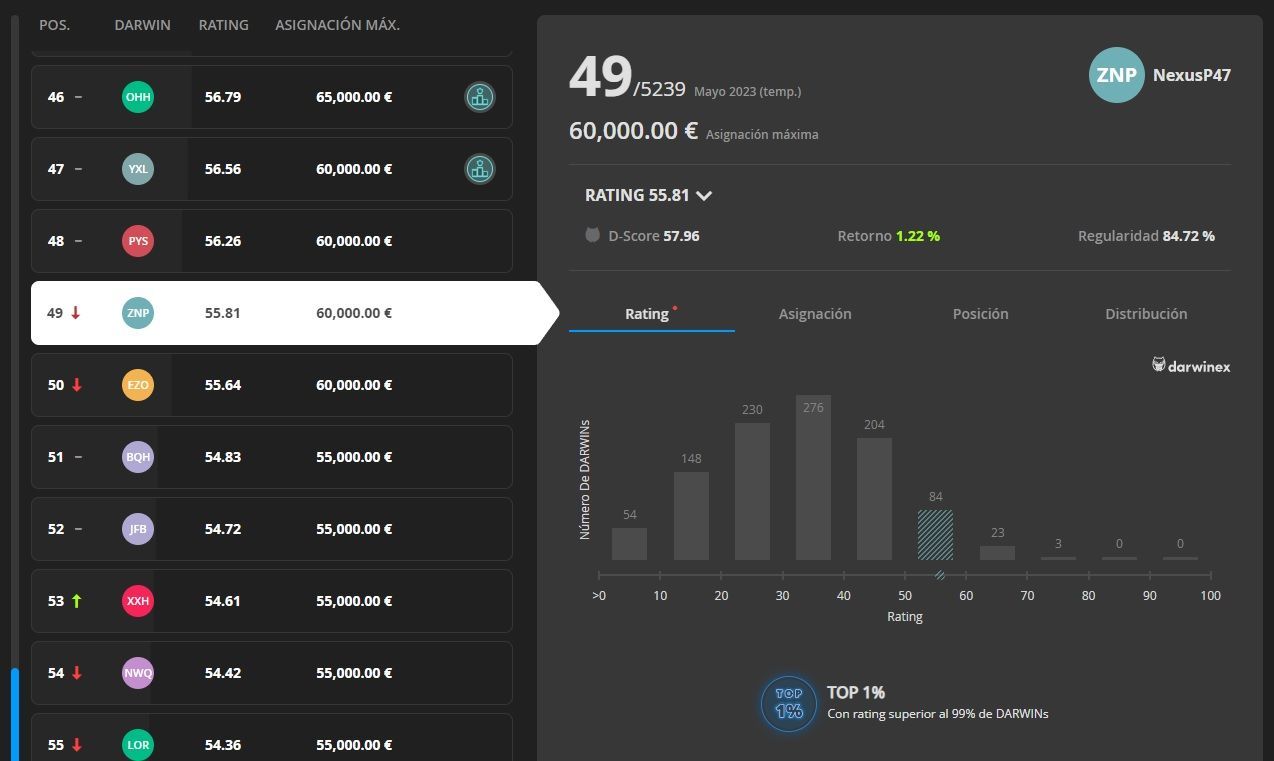
Task: Click the histogram bar labeled 148
Action: (x=691, y=516)
